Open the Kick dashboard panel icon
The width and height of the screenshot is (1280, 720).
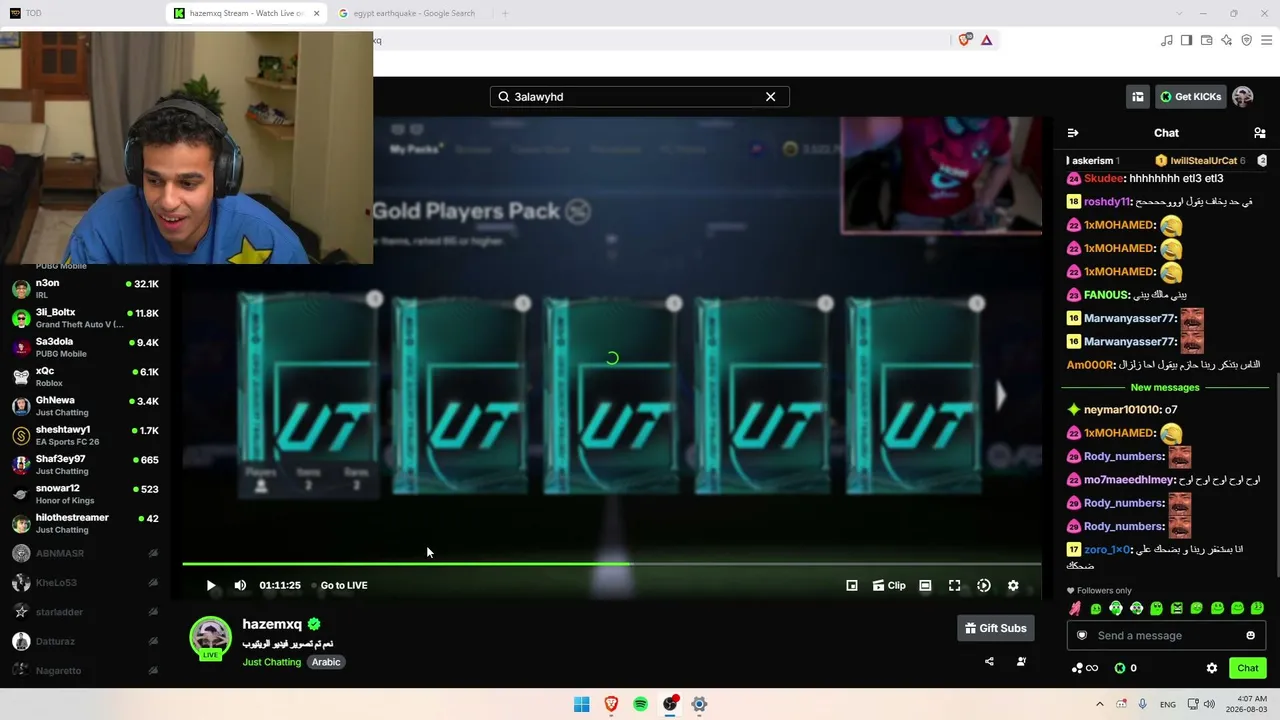(1138, 97)
